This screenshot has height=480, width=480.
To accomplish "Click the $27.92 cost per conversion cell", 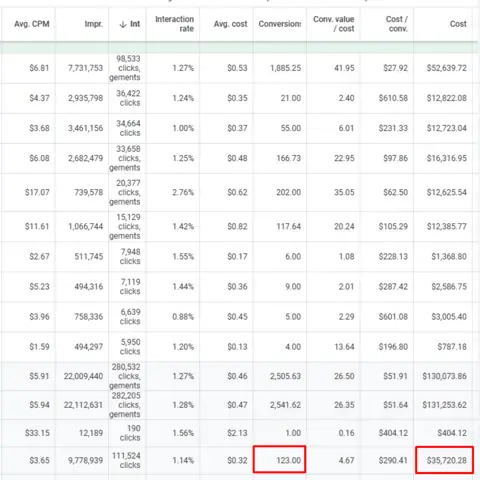I will pyautogui.click(x=395, y=68).
